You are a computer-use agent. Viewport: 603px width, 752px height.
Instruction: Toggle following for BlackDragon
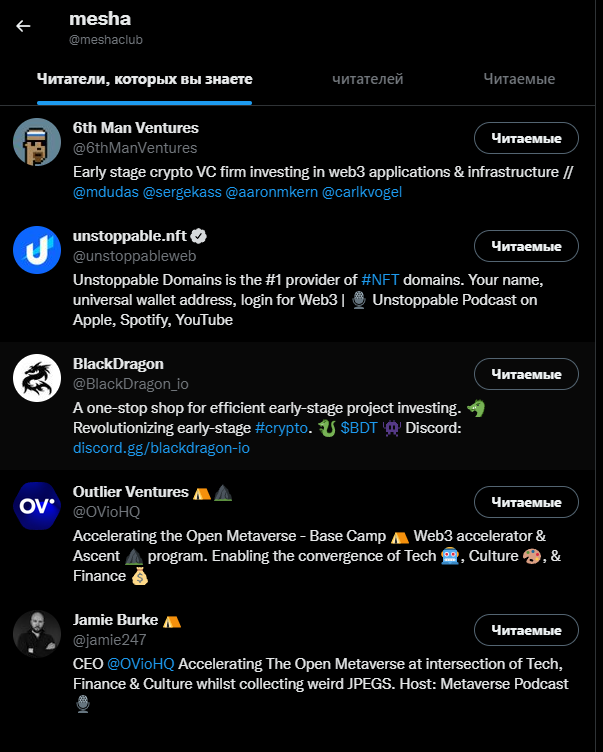(526, 374)
